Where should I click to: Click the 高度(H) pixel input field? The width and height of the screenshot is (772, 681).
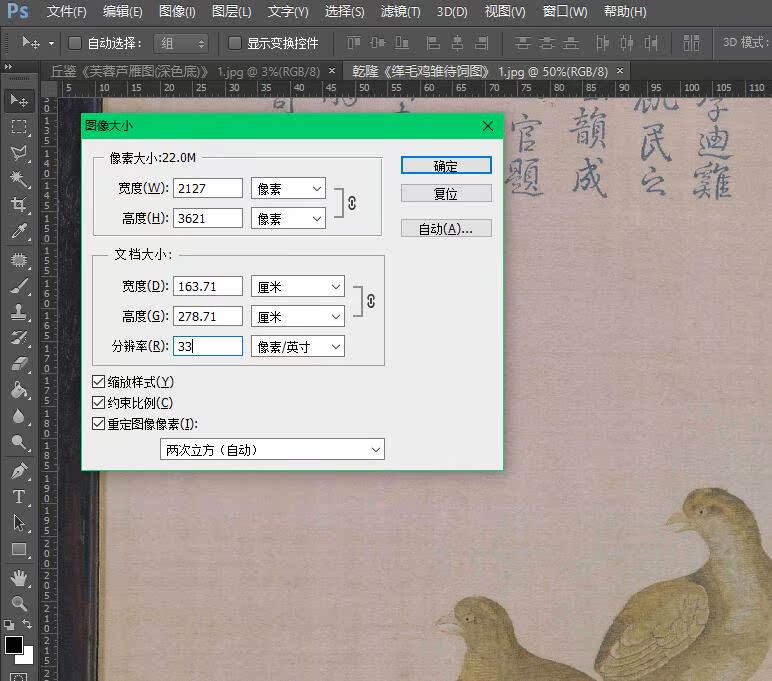point(208,218)
